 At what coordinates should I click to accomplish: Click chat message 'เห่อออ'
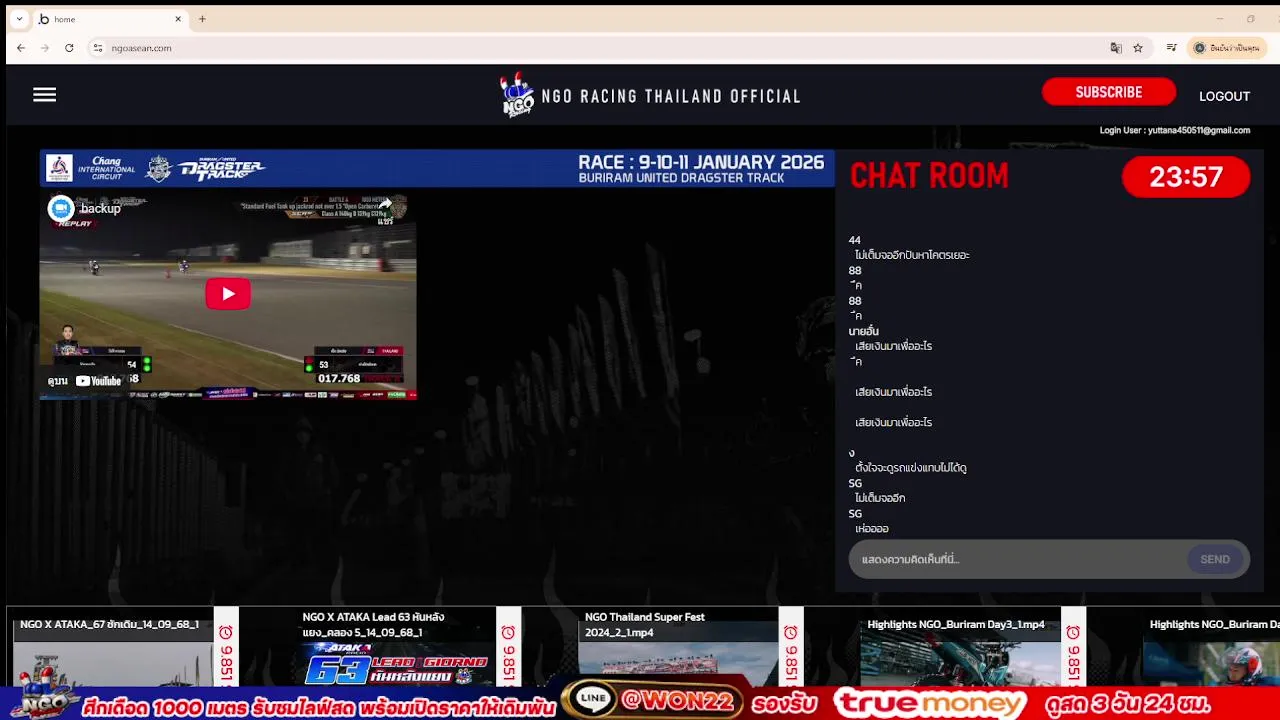(872, 528)
